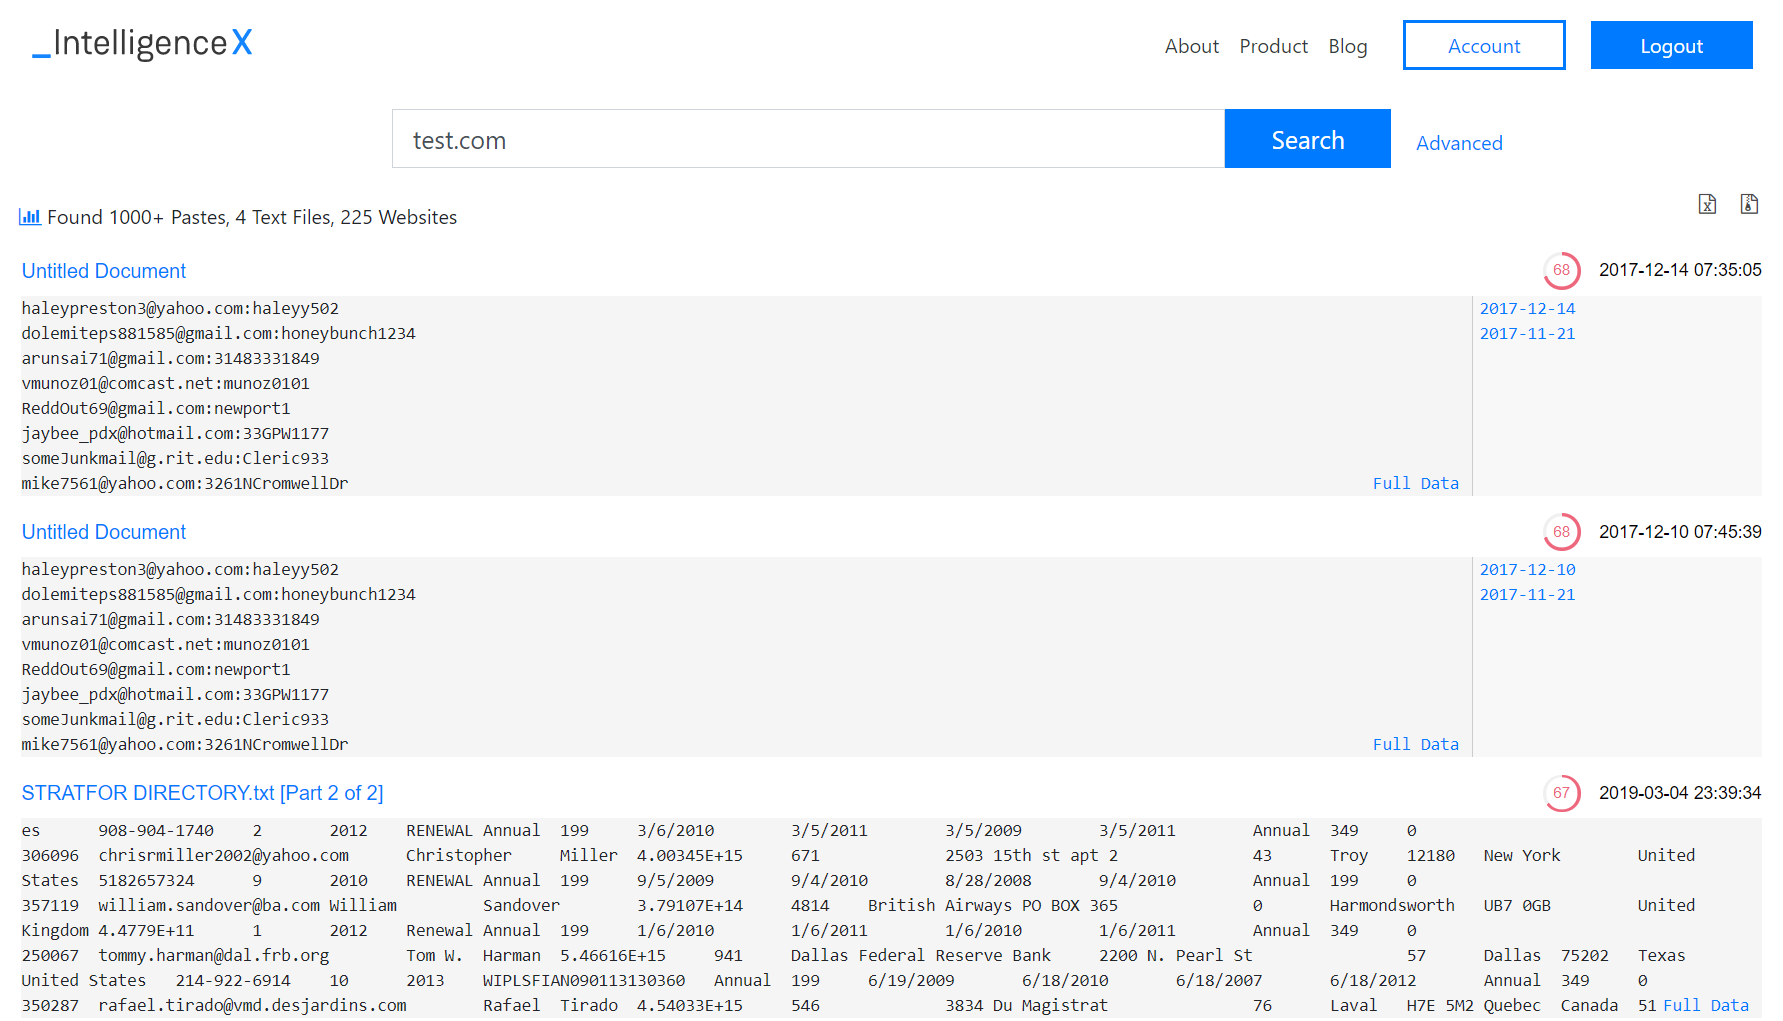Open Untitled Document dated 2017-12-14

coord(104,271)
